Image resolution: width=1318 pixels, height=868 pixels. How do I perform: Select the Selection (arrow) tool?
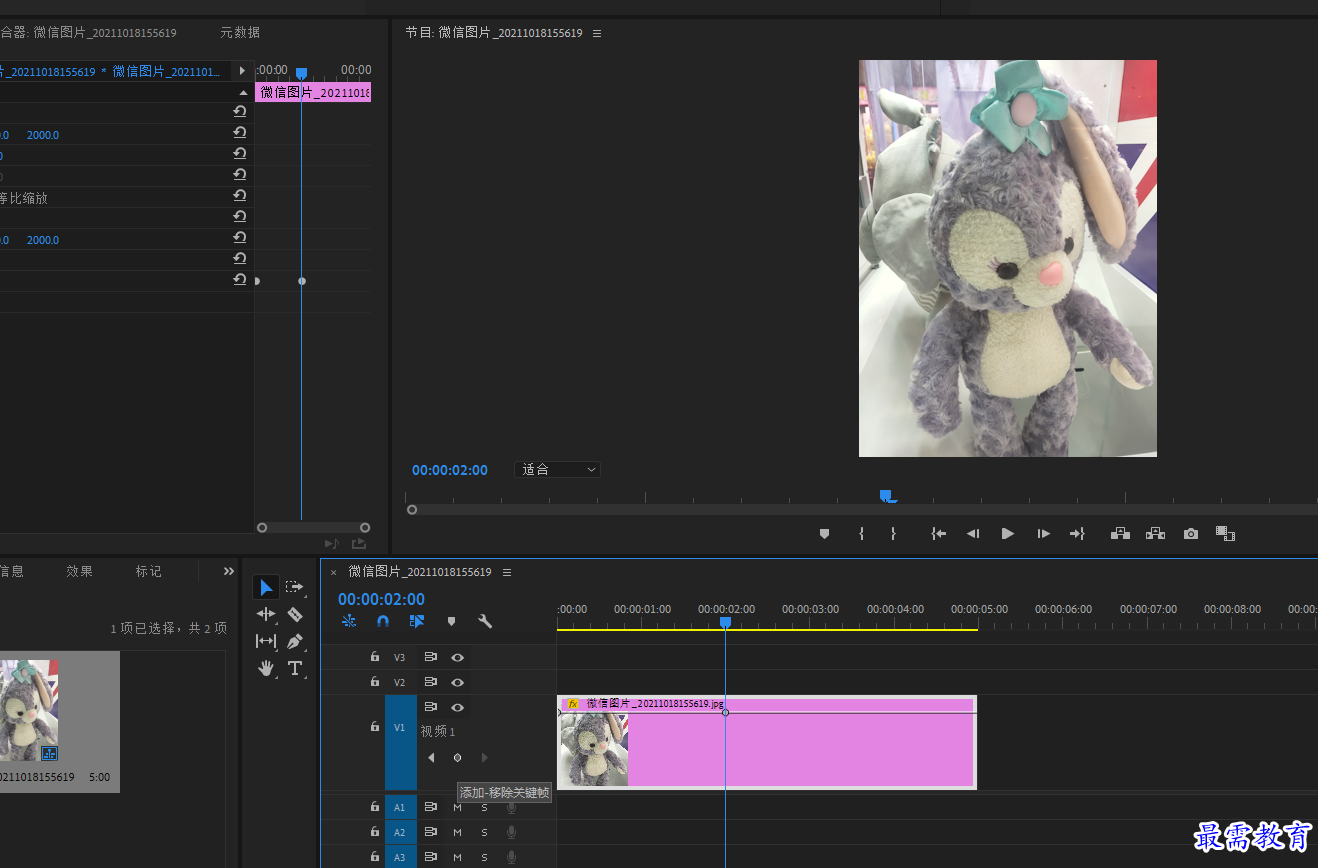266,587
